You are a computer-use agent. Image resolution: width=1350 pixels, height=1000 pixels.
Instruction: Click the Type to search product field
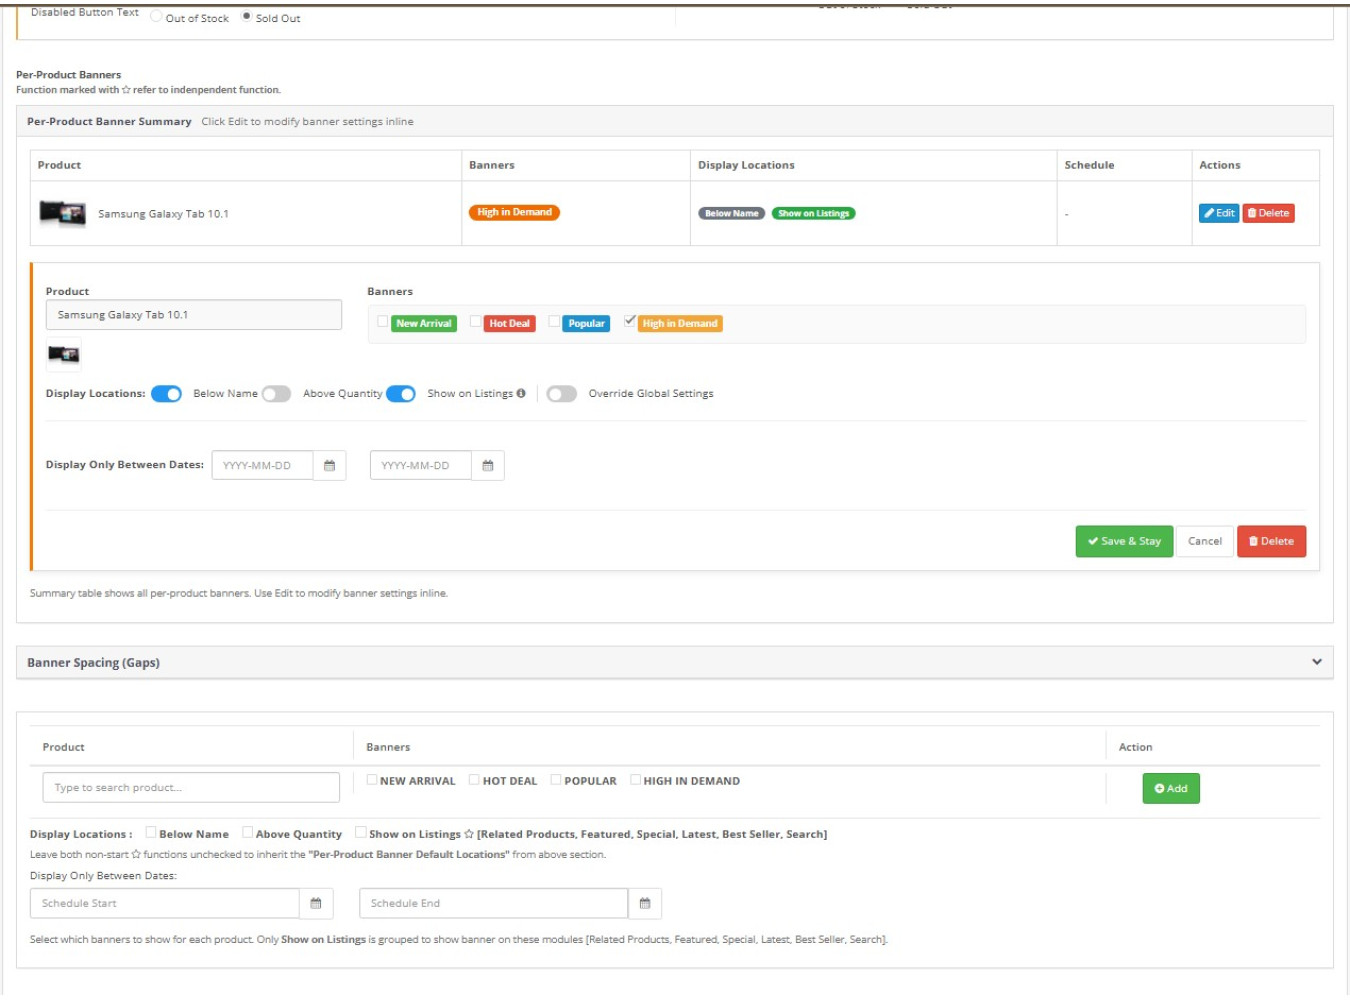[191, 788]
